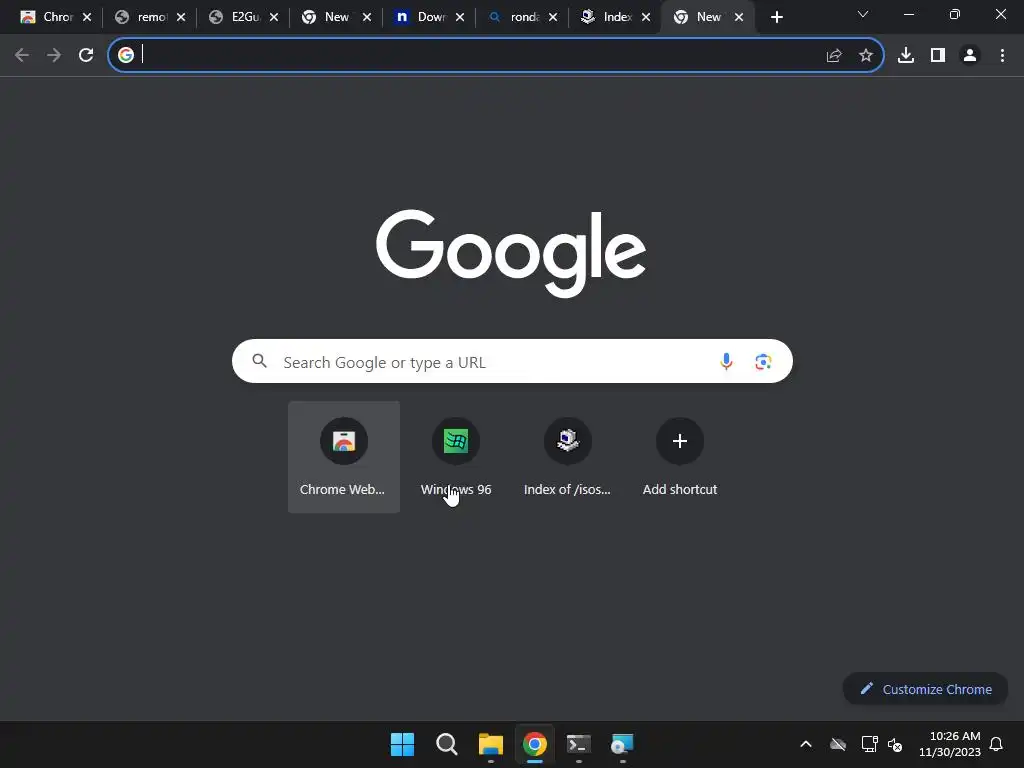Close the Down tab
The width and height of the screenshot is (1024, 768).
coord(460,17)
